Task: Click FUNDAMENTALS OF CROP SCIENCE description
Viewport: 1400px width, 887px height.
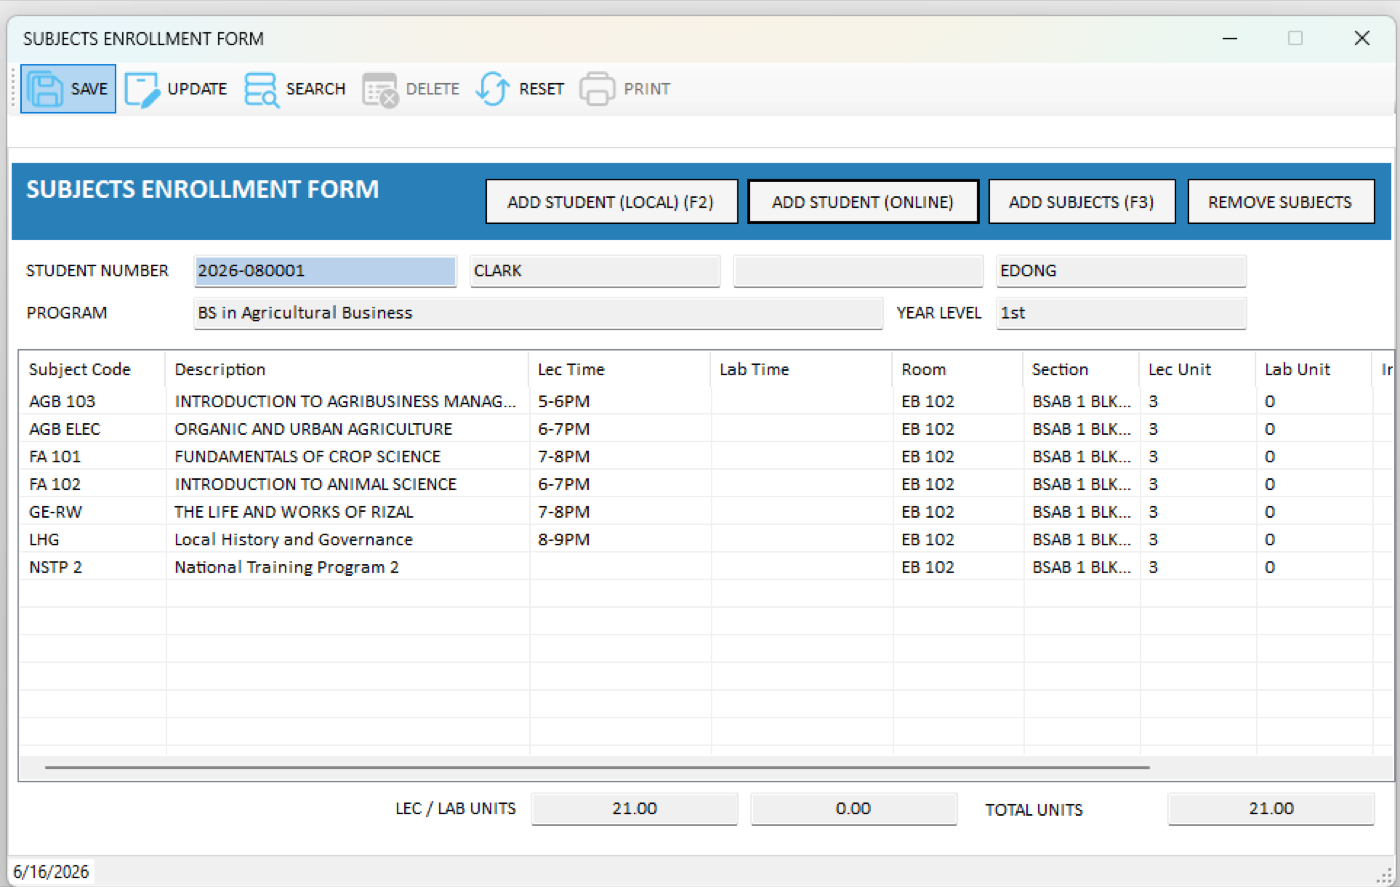Action: point(307,457)
